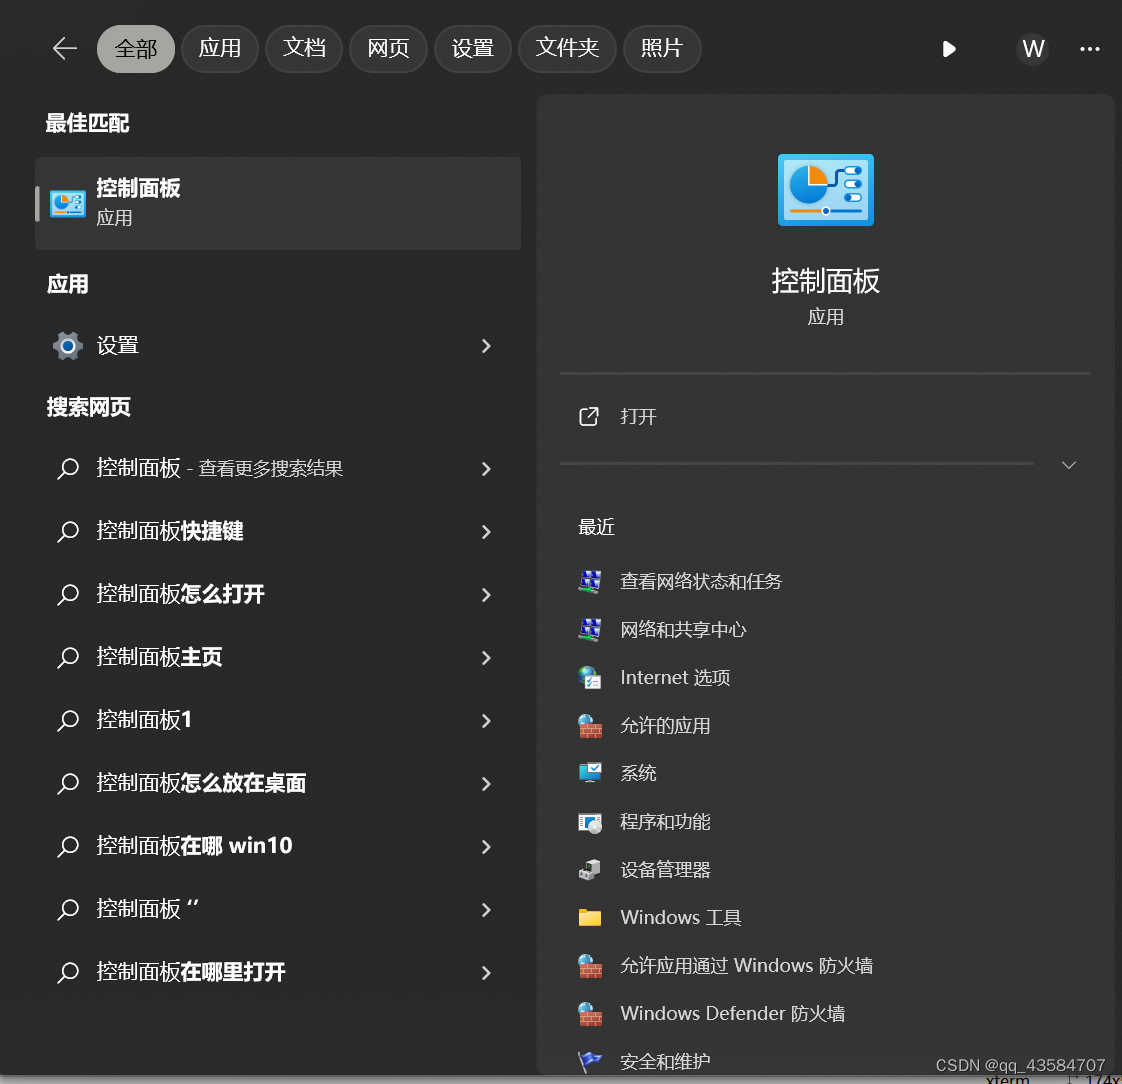Switch to the 照片 filter tab
Viewport: 1122px width, 1084px height.
(662, 49)
